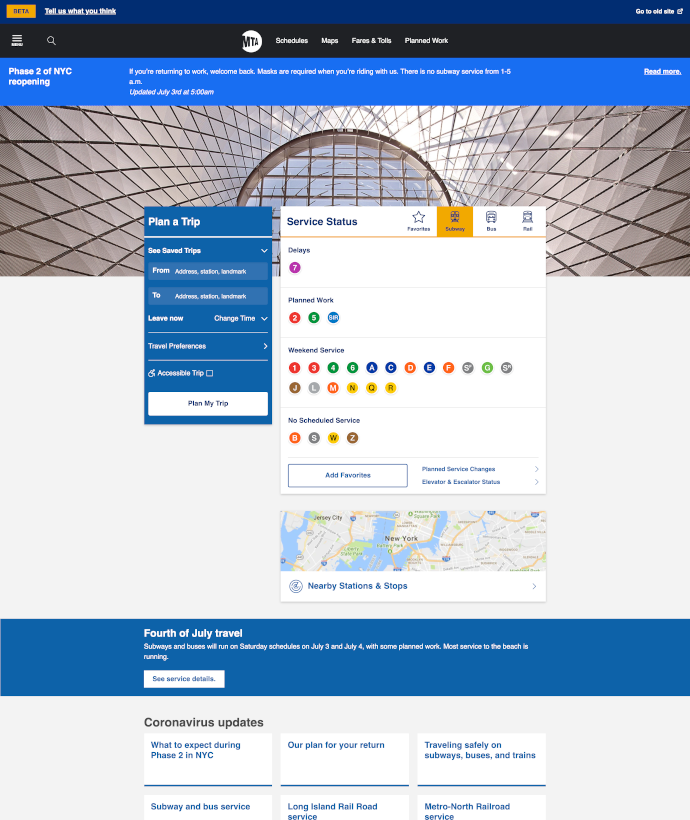Click the Z train no-service icon
The width and height of the screenshot is (690, 820).
point(352,438)
